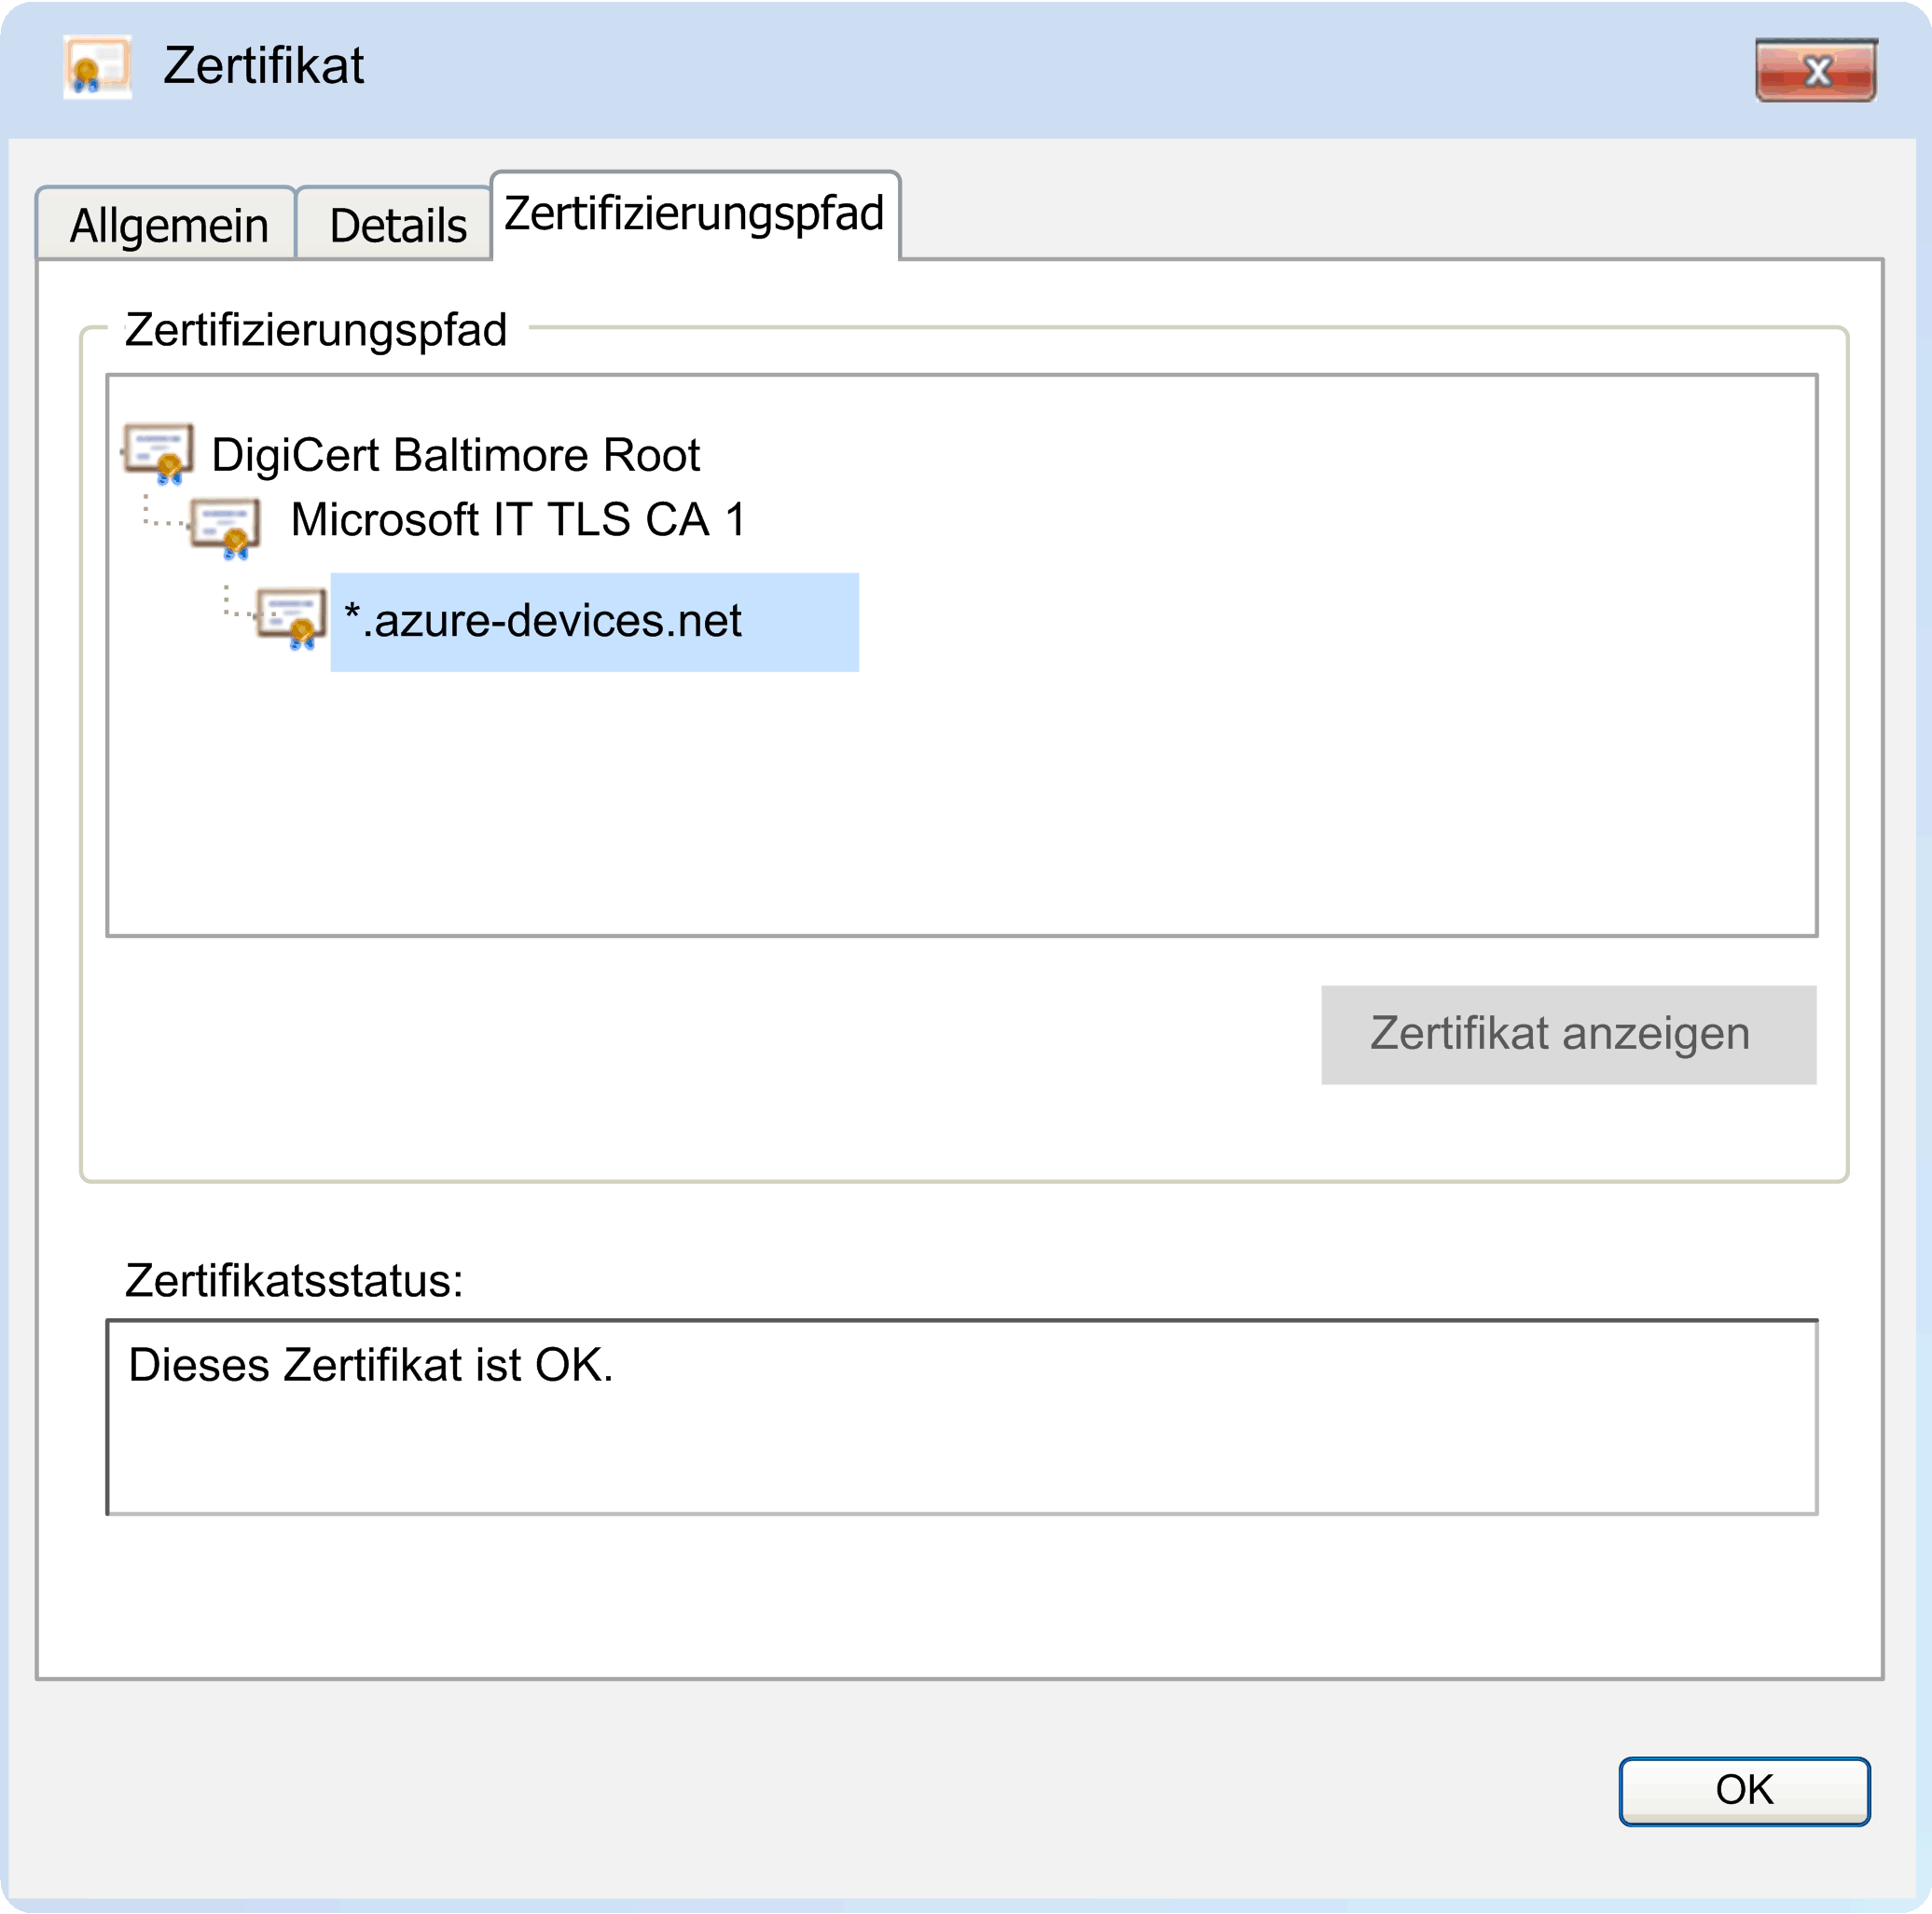Open the Details tab
The height and width of the screenshot is (1914, 1932).
397,224
